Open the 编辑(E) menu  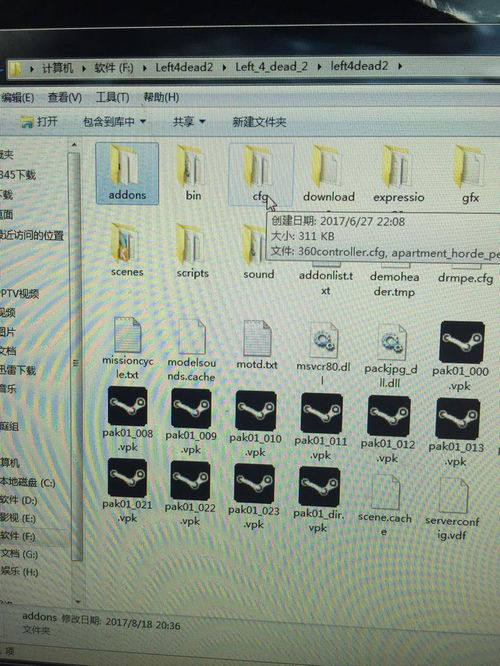tap(17, 97)
